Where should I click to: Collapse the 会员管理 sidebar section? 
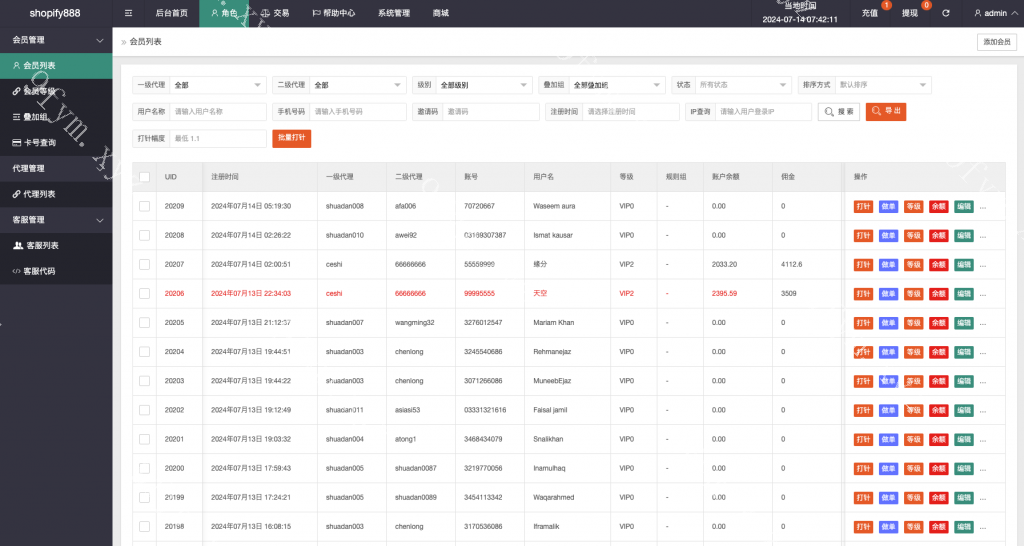coord(56,40)
